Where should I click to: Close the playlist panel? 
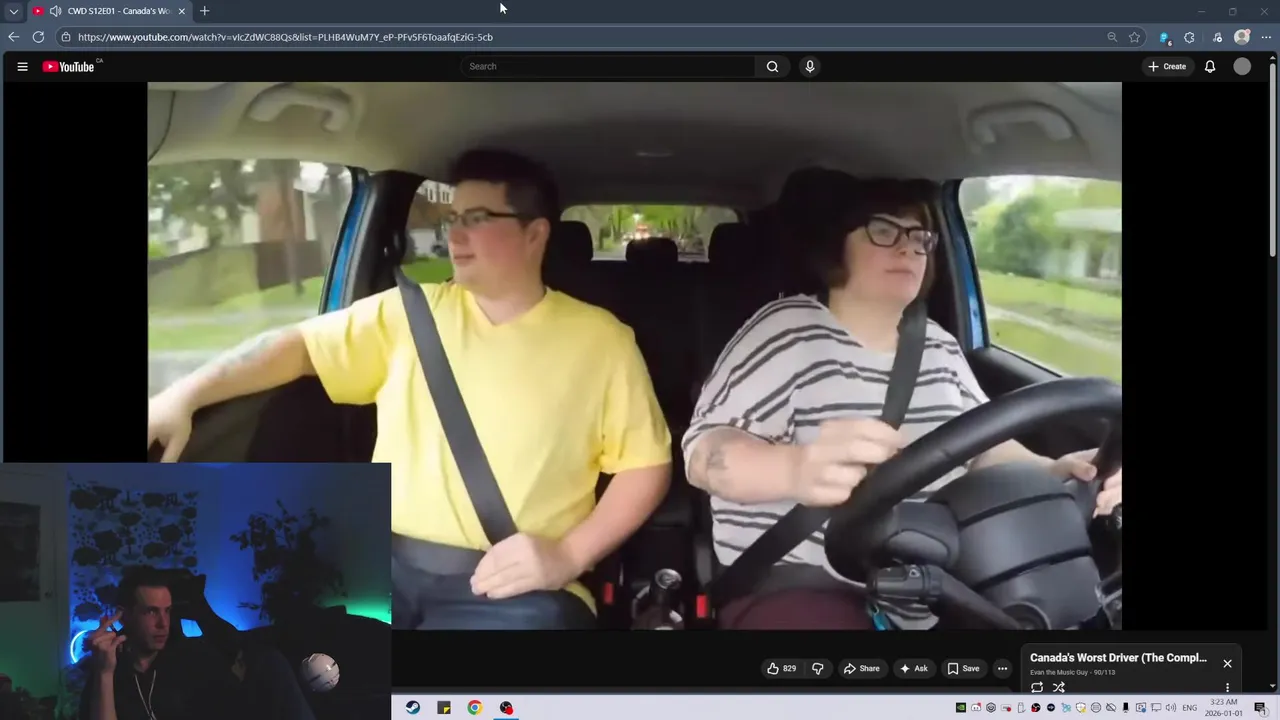pyautogui.click(x=1227, y=663)
